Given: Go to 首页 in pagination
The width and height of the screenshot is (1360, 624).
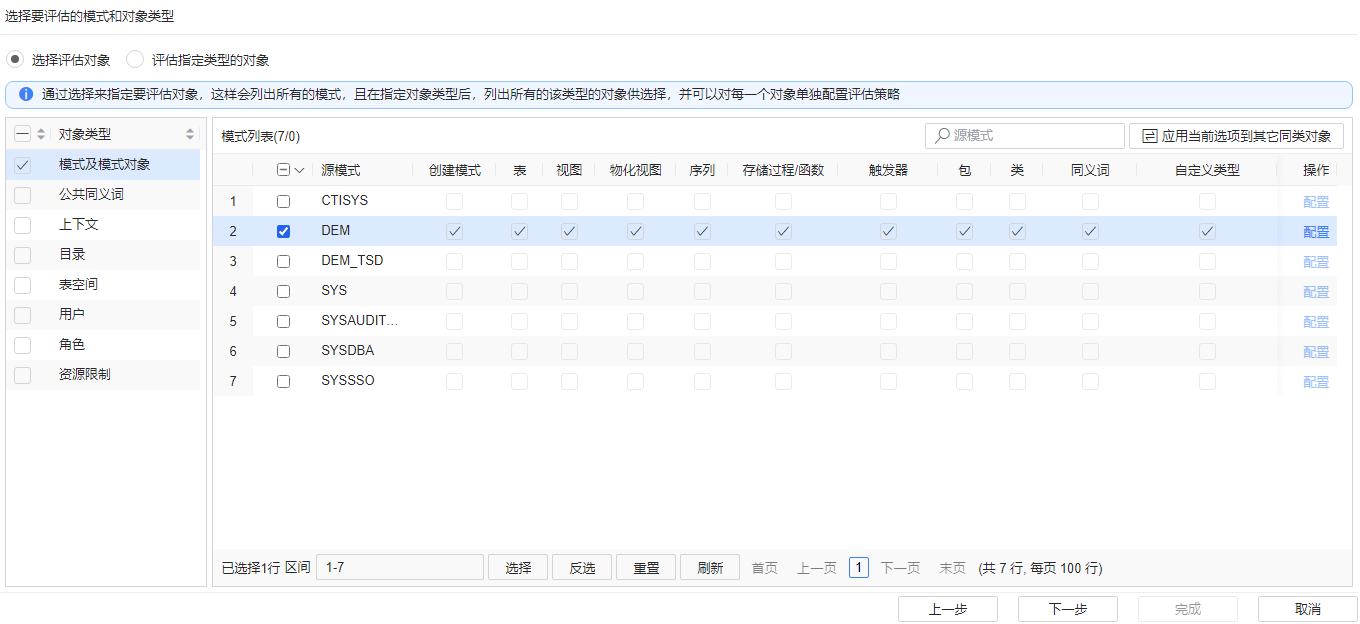Looking at the screenshot, I should 765,567.
